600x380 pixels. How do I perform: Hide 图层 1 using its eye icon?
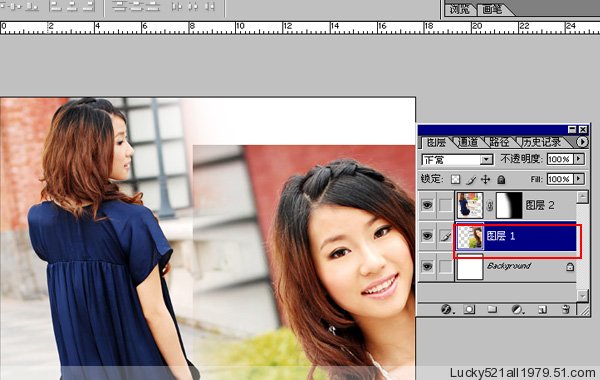[x=427, y=236]
